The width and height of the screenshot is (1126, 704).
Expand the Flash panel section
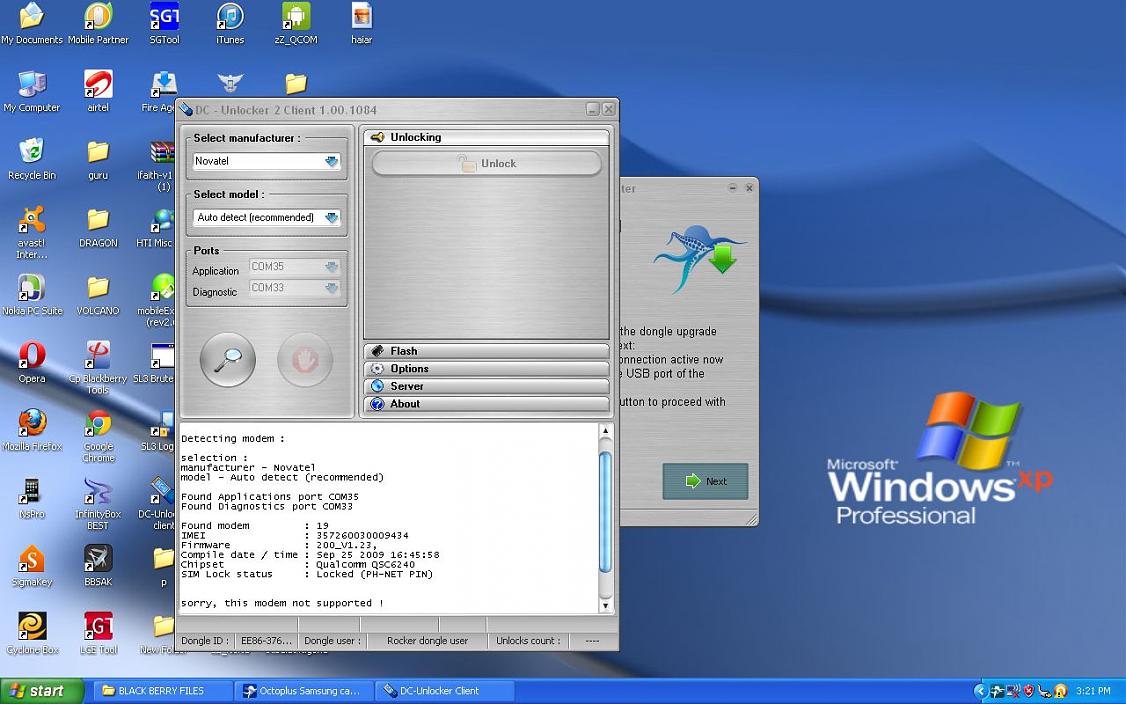[x=486, y=351]
